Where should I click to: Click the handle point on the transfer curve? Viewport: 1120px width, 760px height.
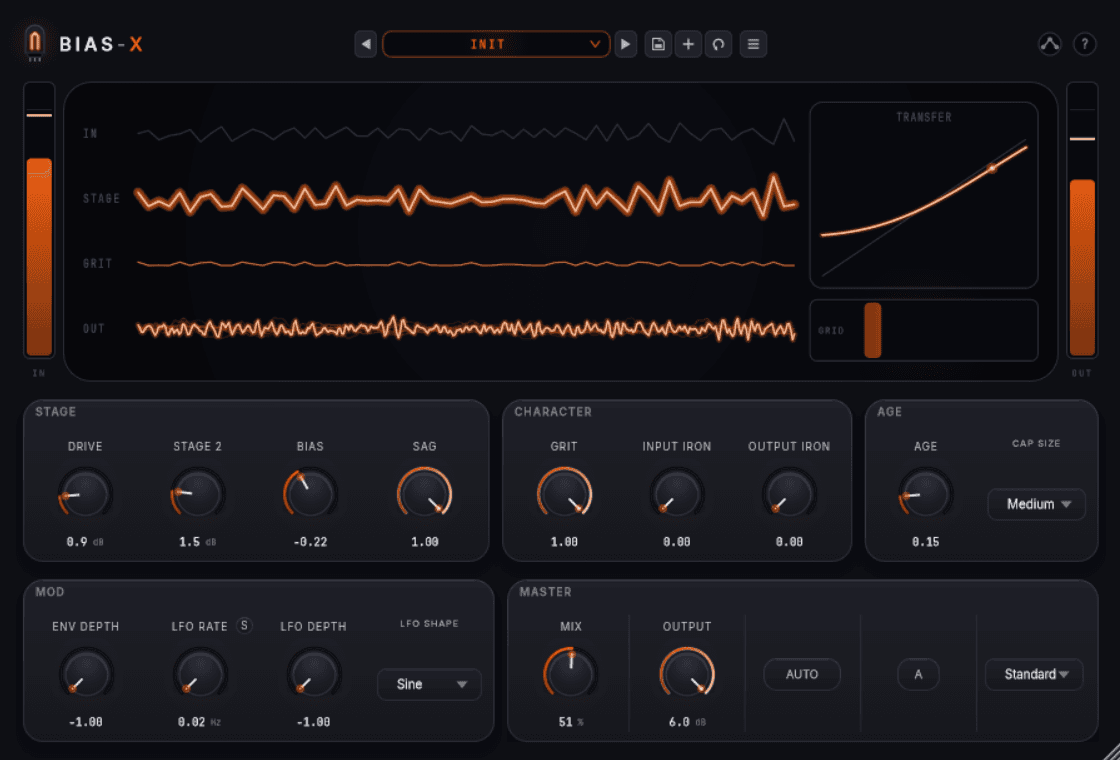click(x=991, y=169)
